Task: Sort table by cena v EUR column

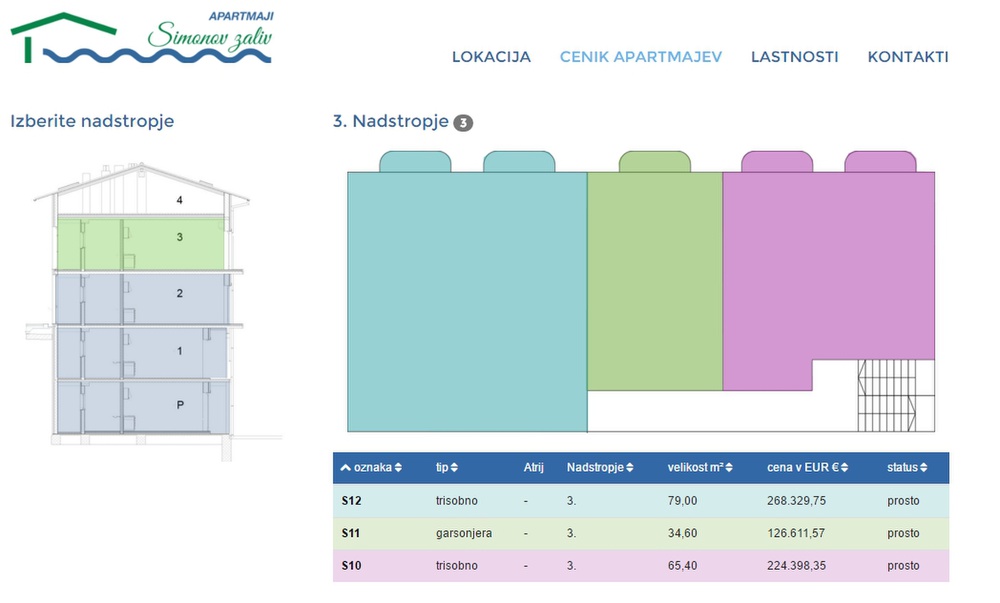Action: (x=807, y=467)
